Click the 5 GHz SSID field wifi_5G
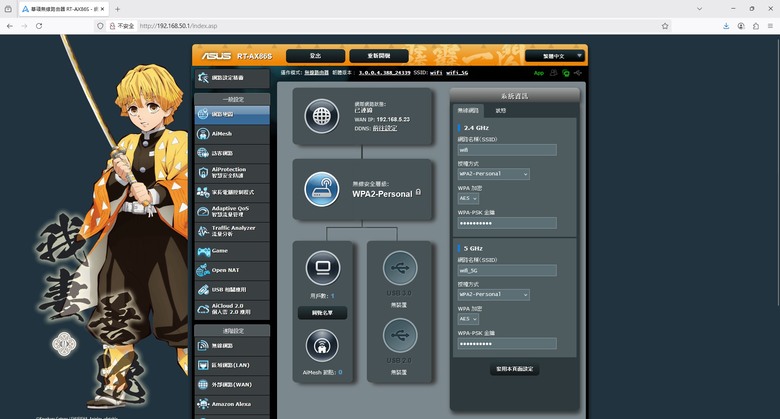Screen dimensions: 780x419 (x=507, y=270)
